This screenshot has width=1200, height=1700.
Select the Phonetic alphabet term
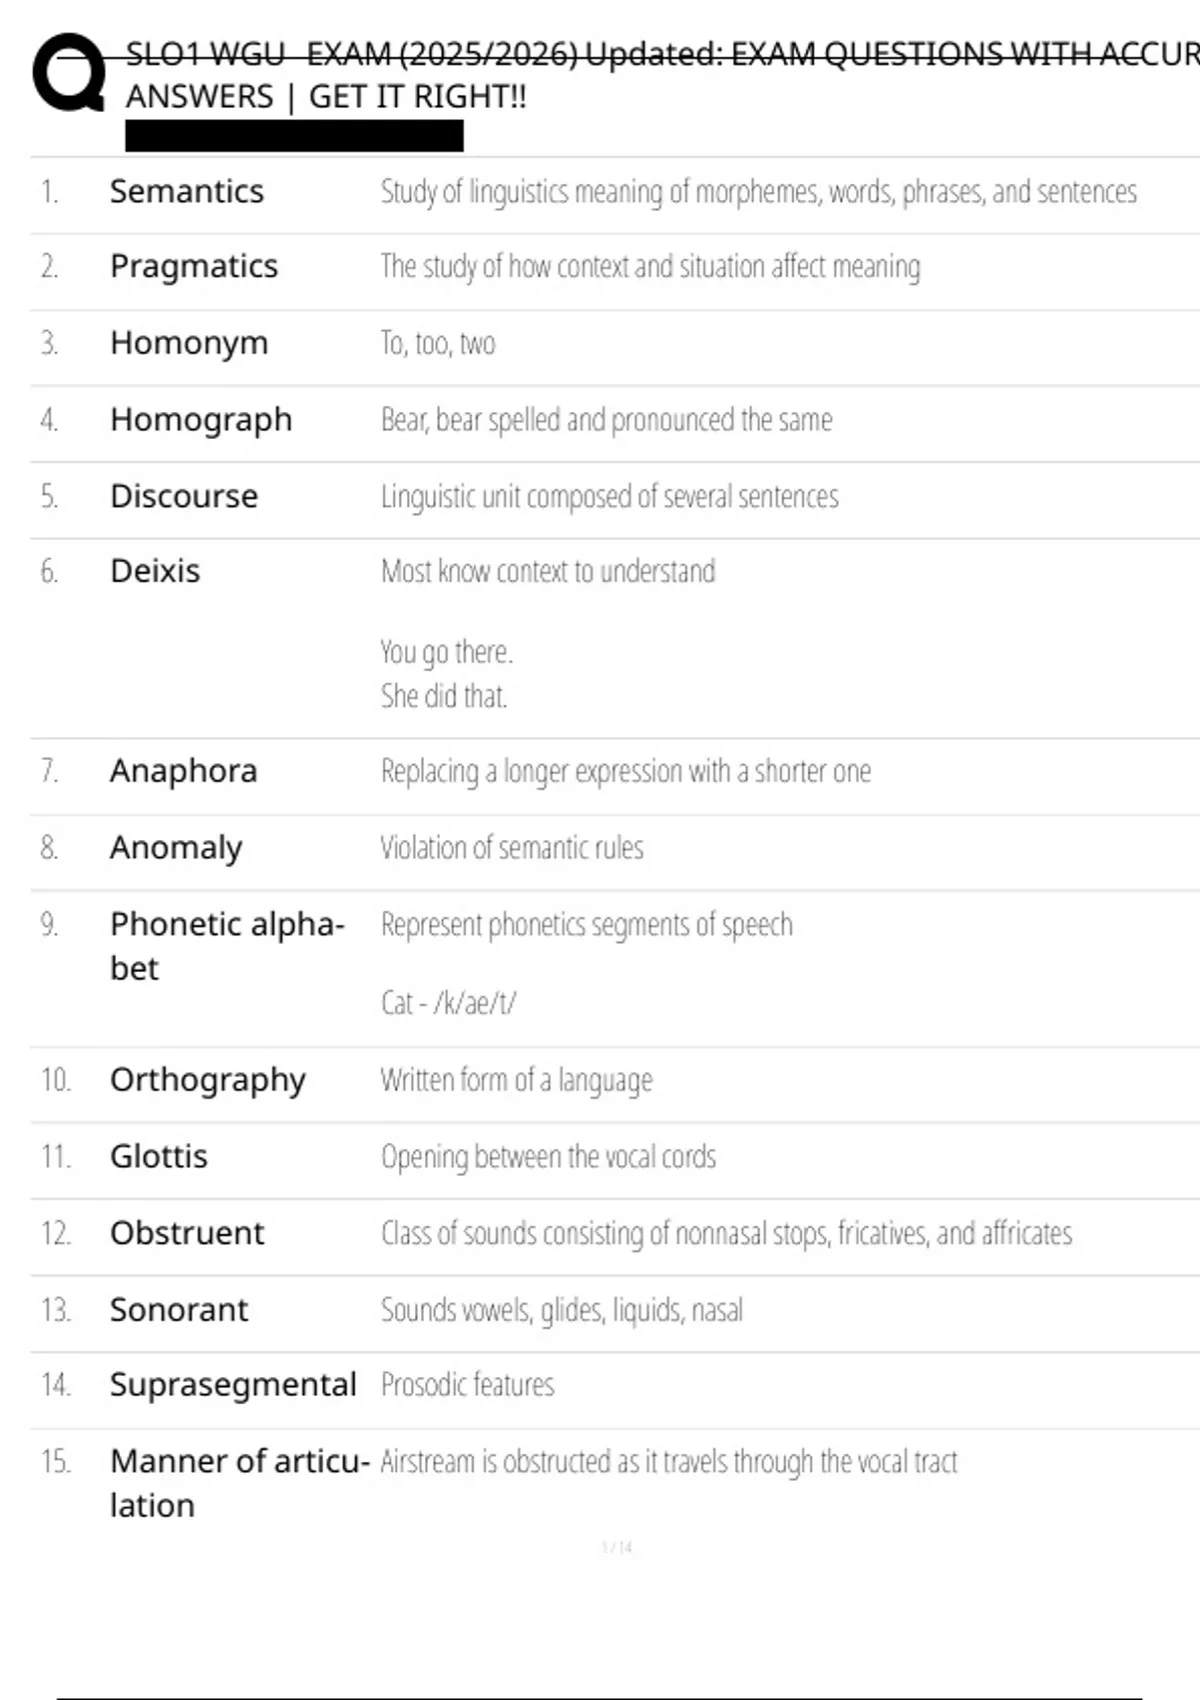click(227, 946)
